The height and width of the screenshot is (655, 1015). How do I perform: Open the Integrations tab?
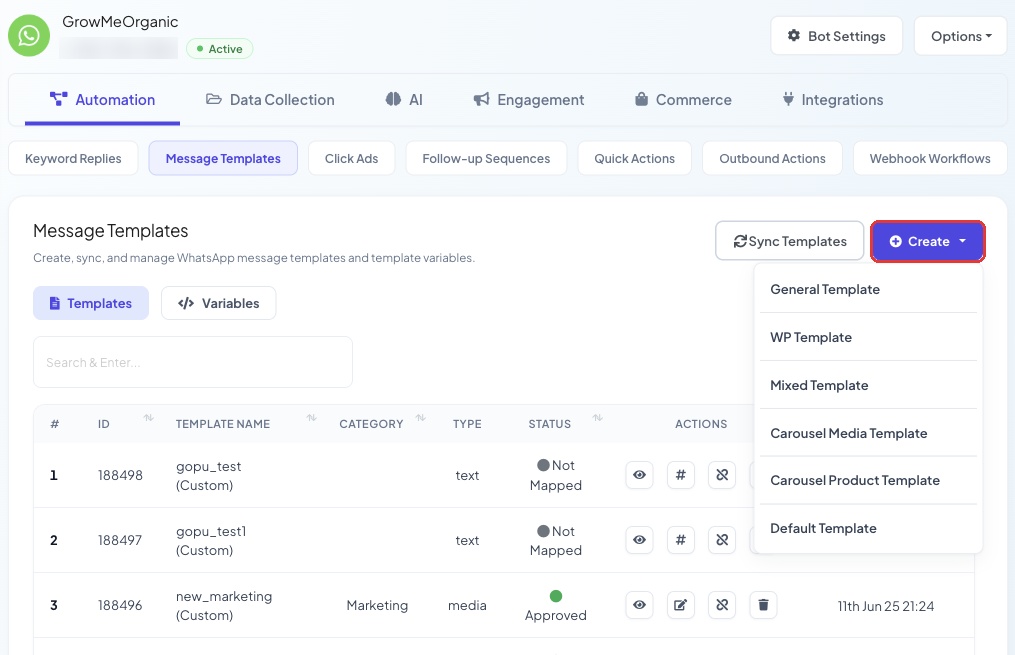(x=832, y=100)
